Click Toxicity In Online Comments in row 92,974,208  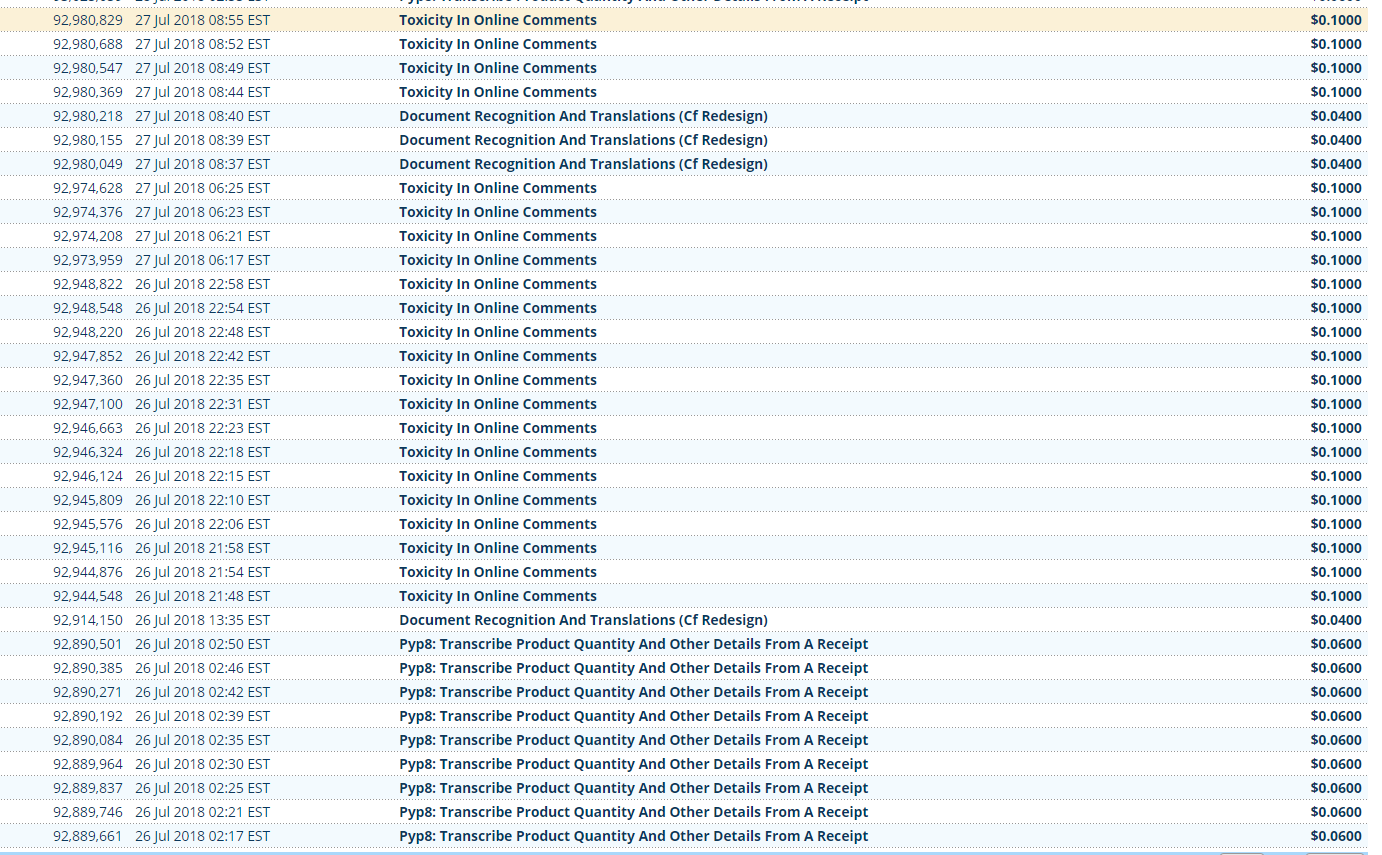pyautogui.click(x=498, y=236)
